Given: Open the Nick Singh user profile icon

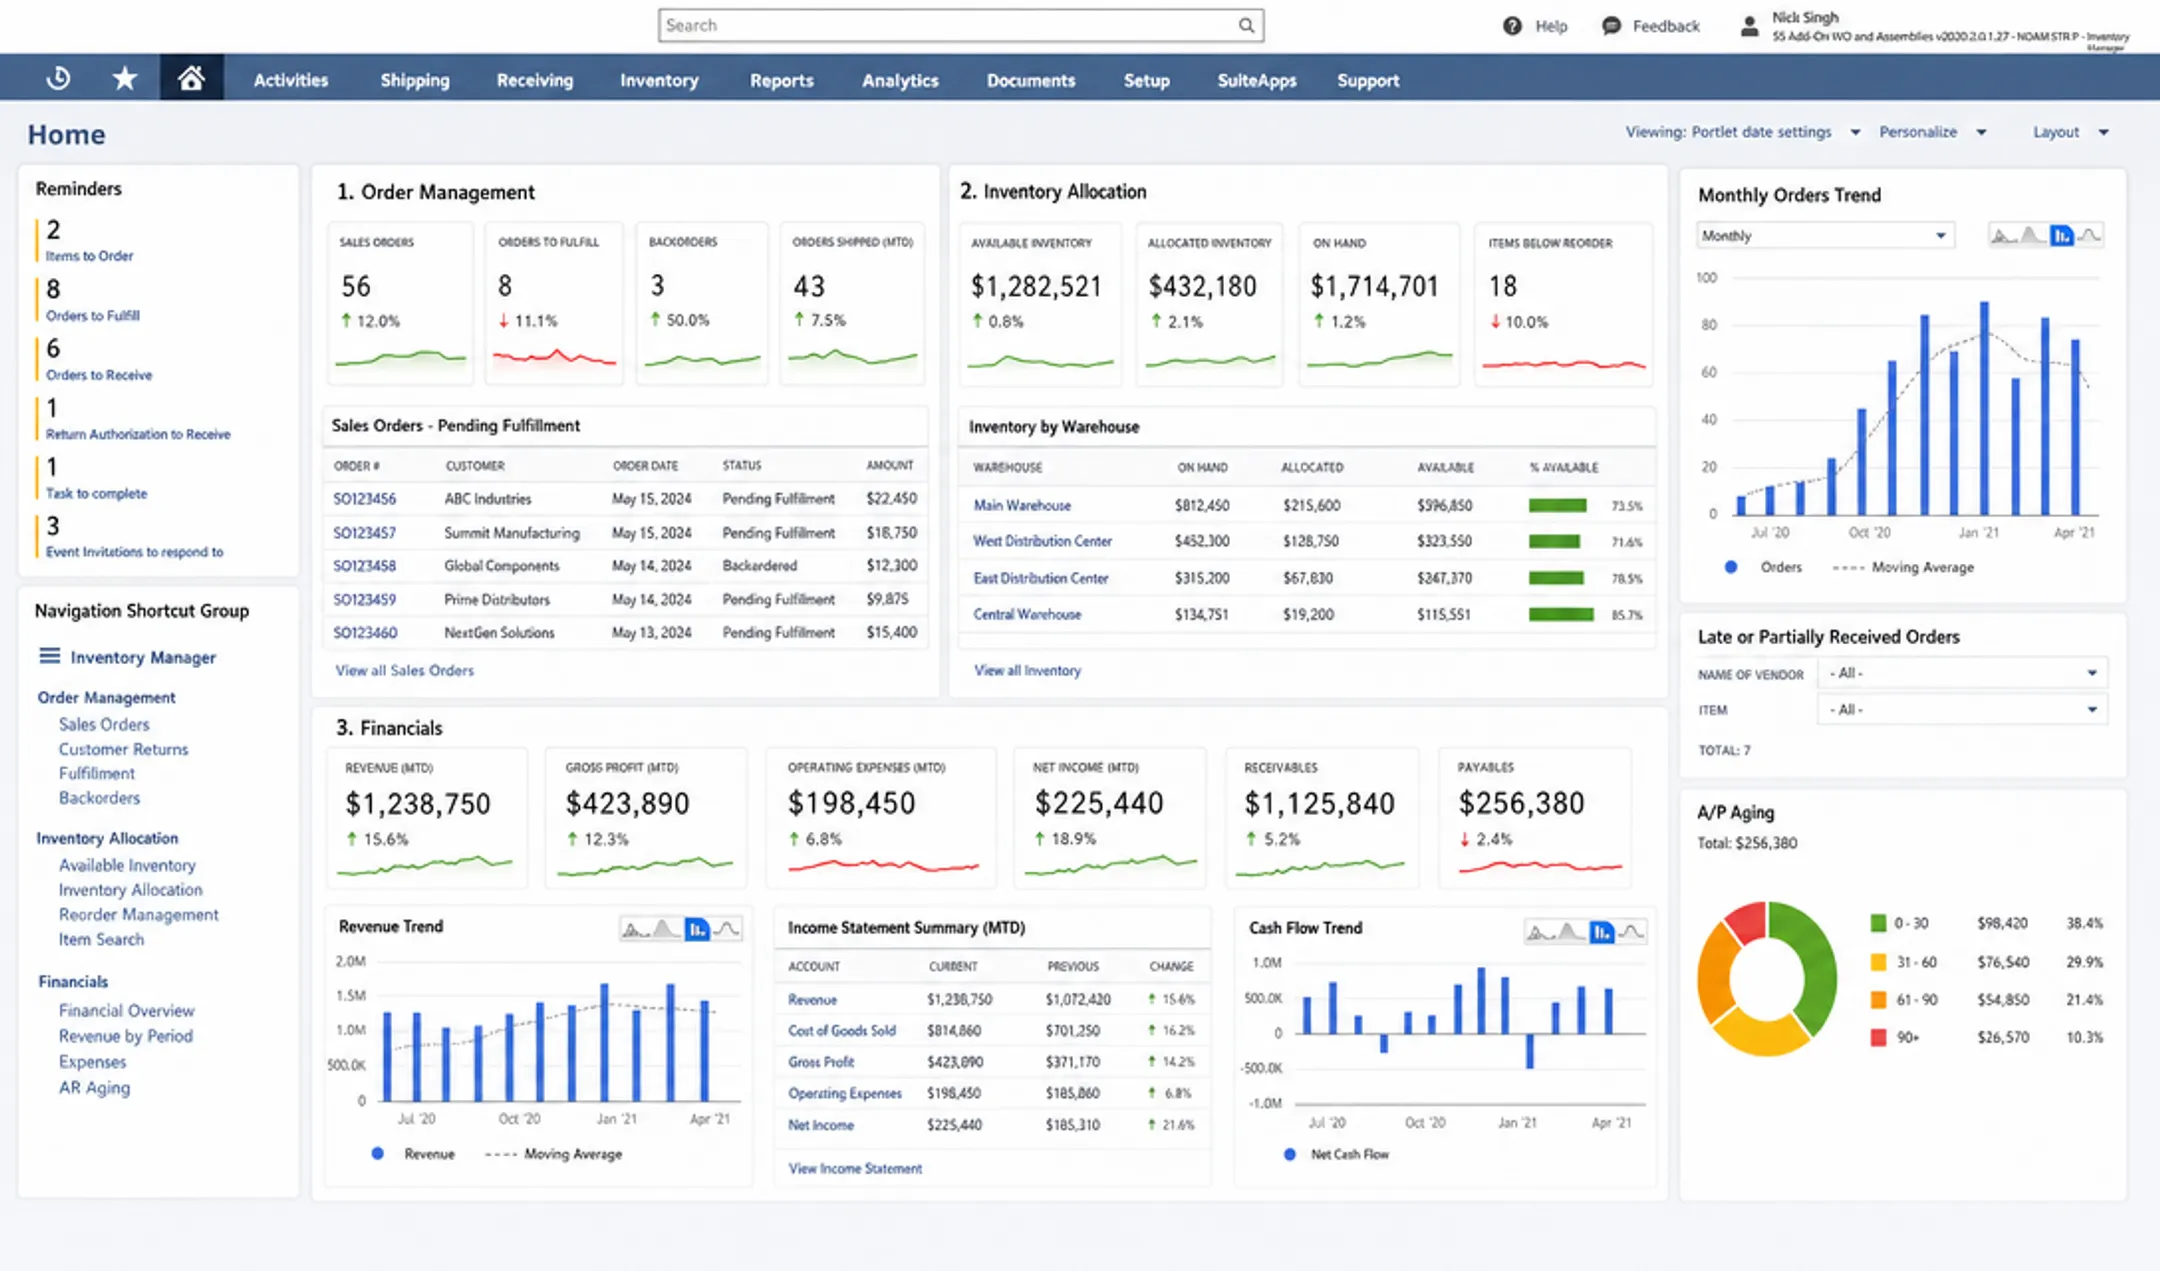Looking at the screenshot, I should pos(1749,26).
